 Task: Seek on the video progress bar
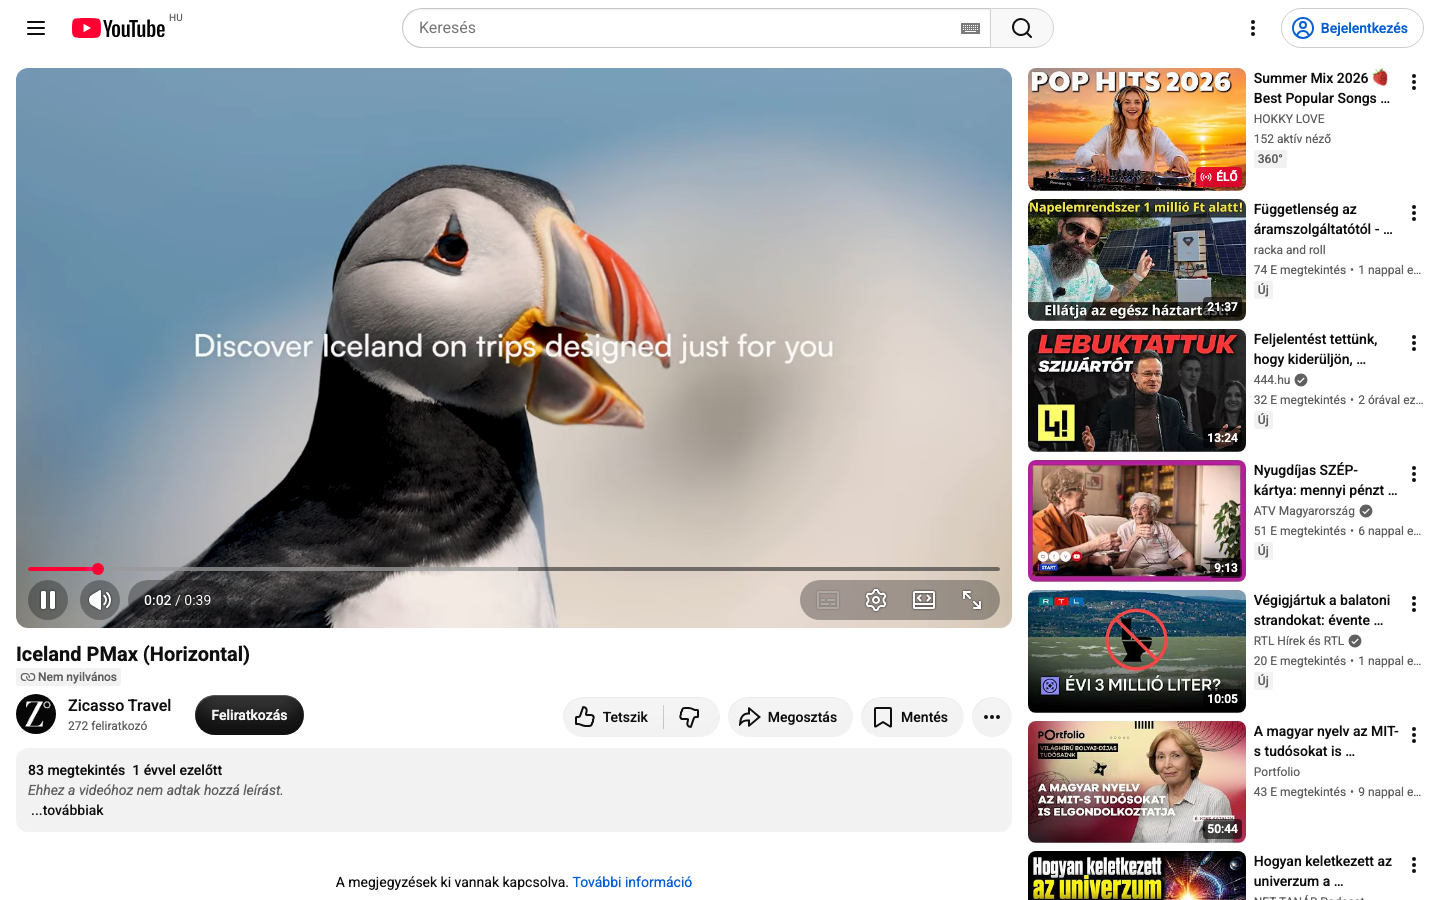[514, 569]
